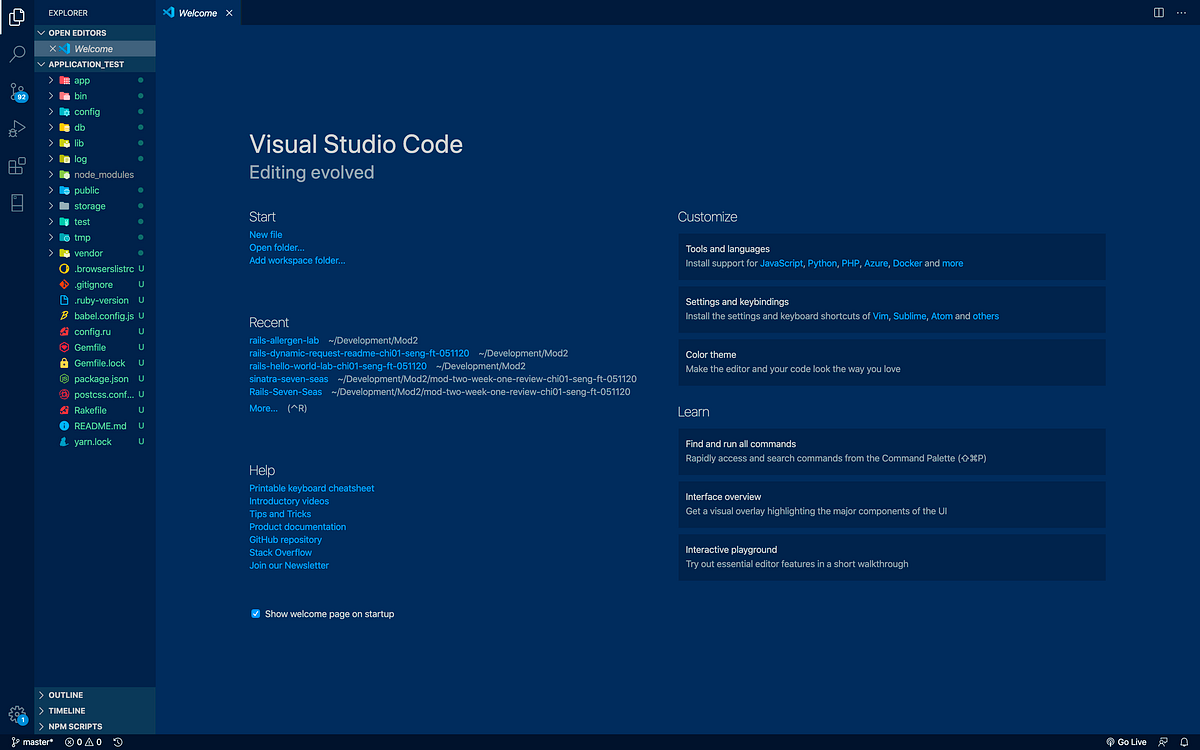The width and height of the screenshot is (1200, 750).
Task: Open Source Control view with 92 badge
Action: coord(17,92)
